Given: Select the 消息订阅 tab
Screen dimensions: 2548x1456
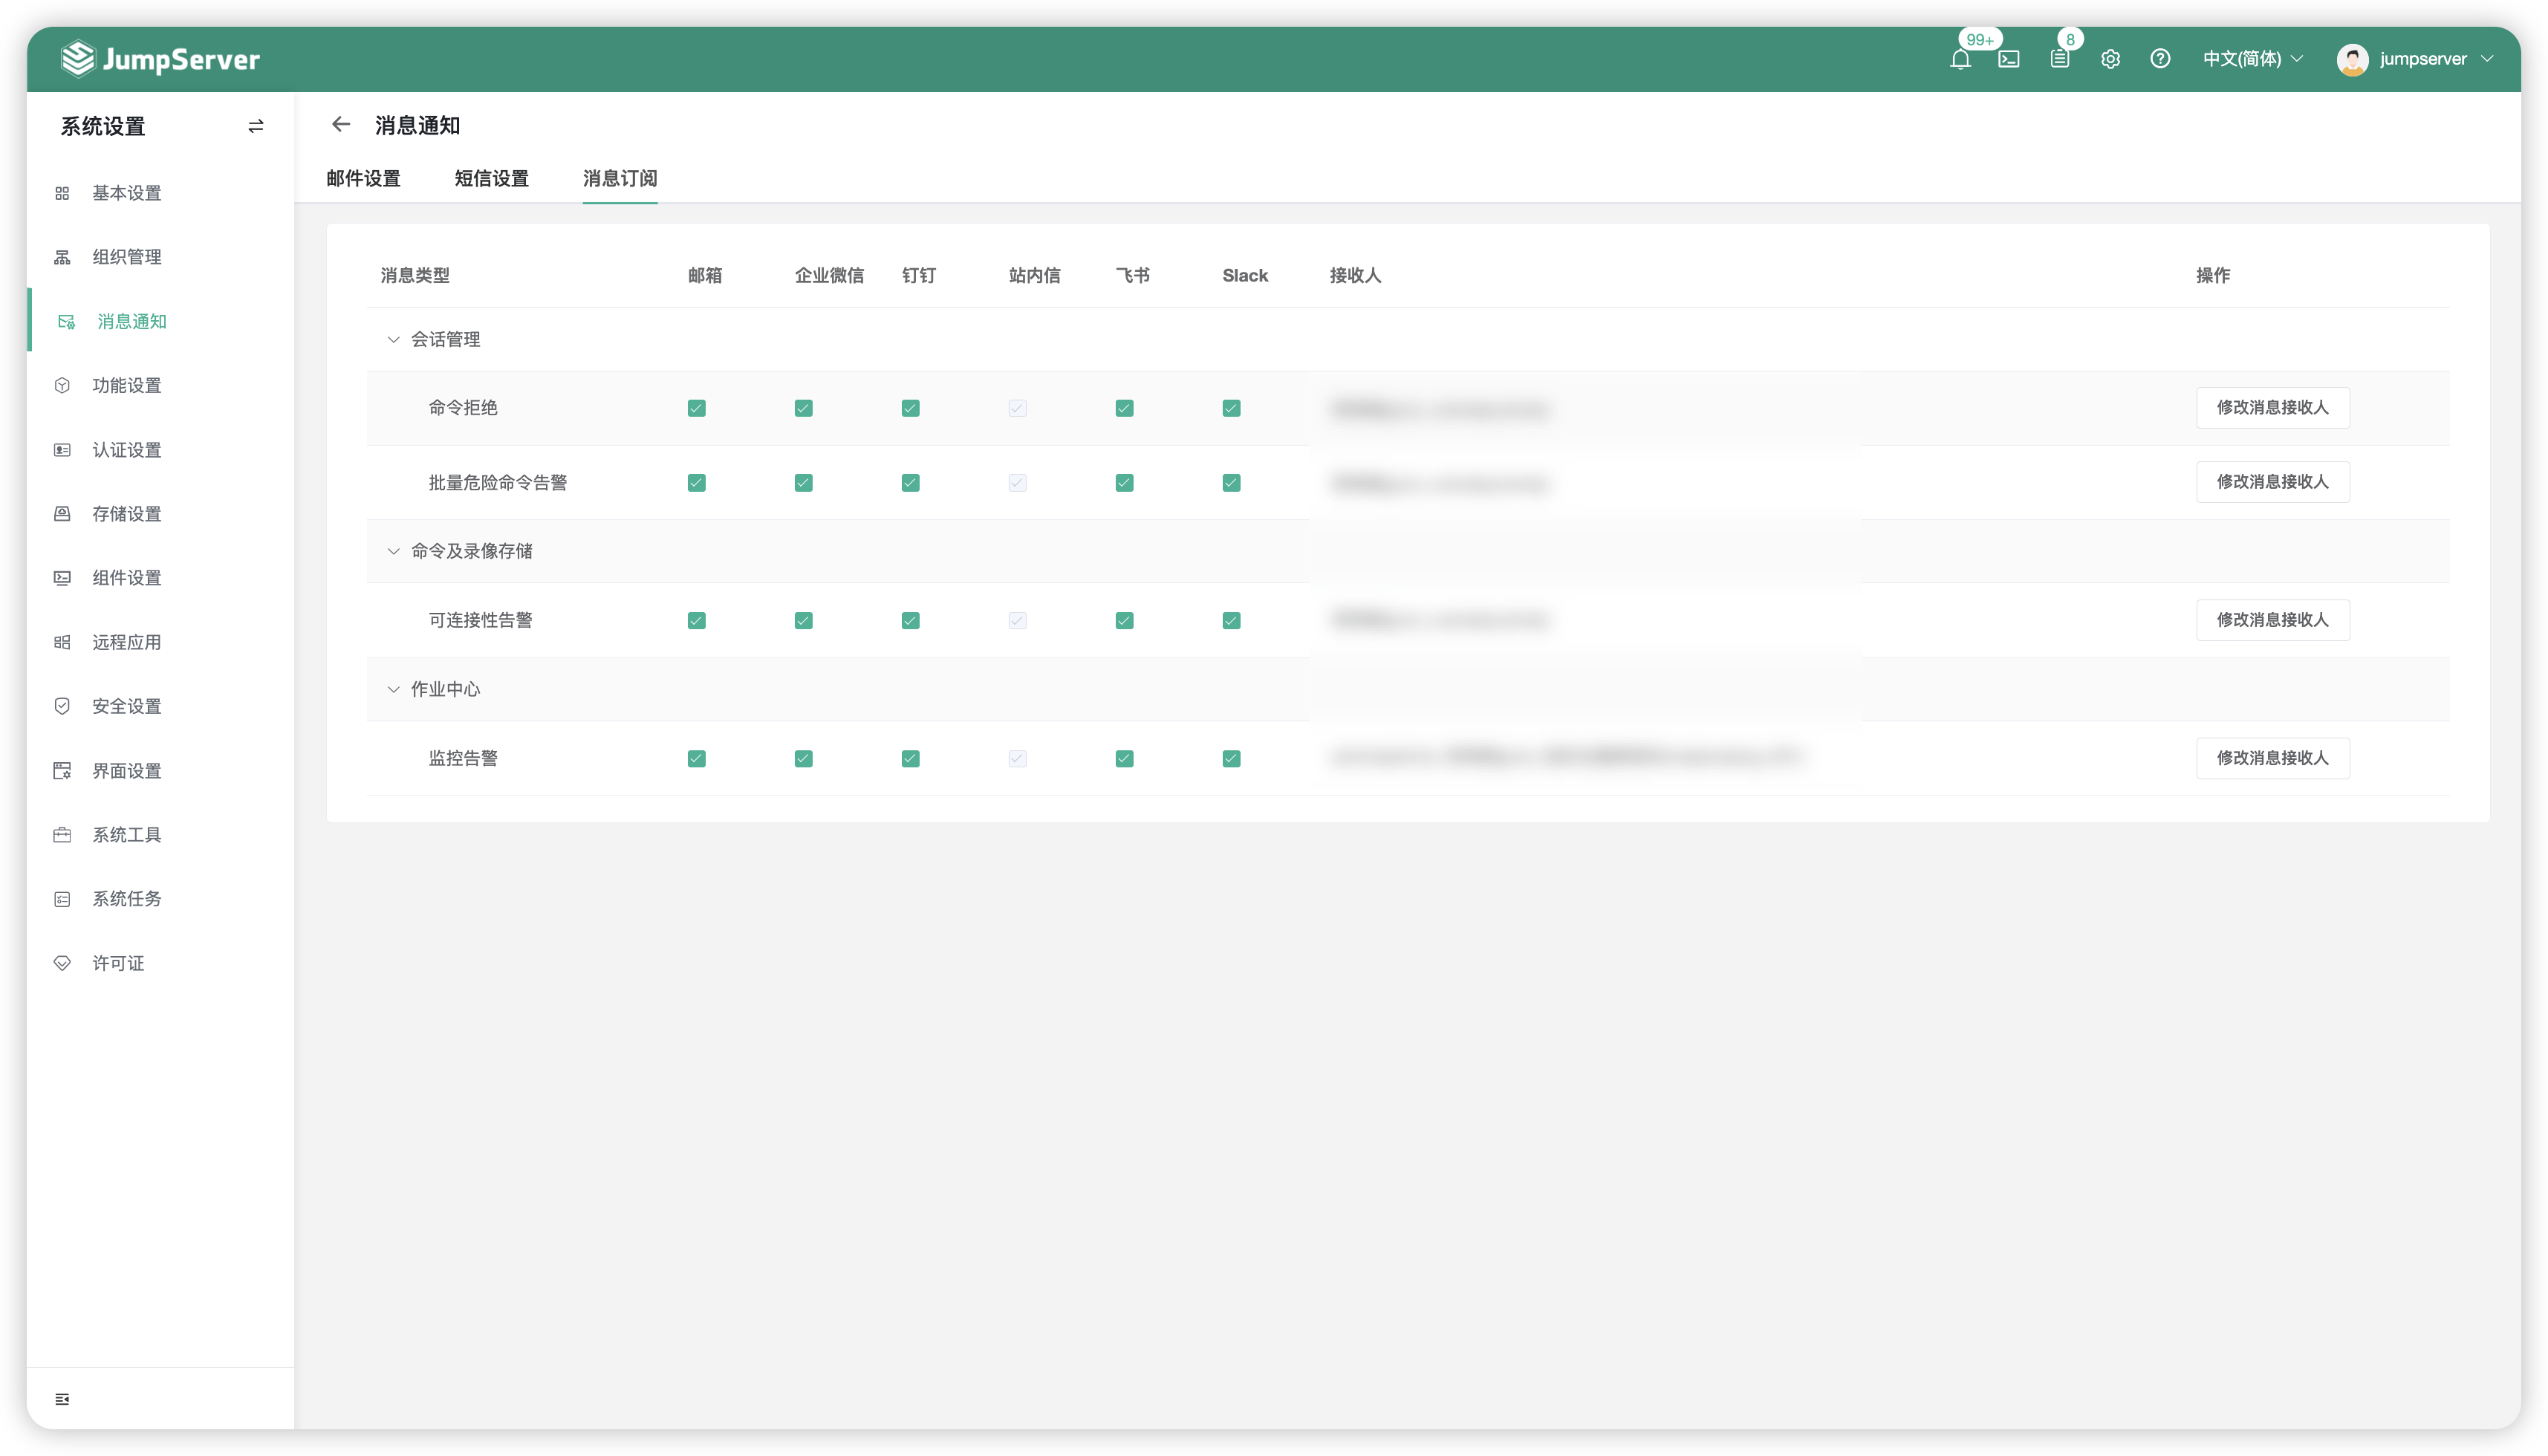Looking at the screenshot, I should click(620, 179).
